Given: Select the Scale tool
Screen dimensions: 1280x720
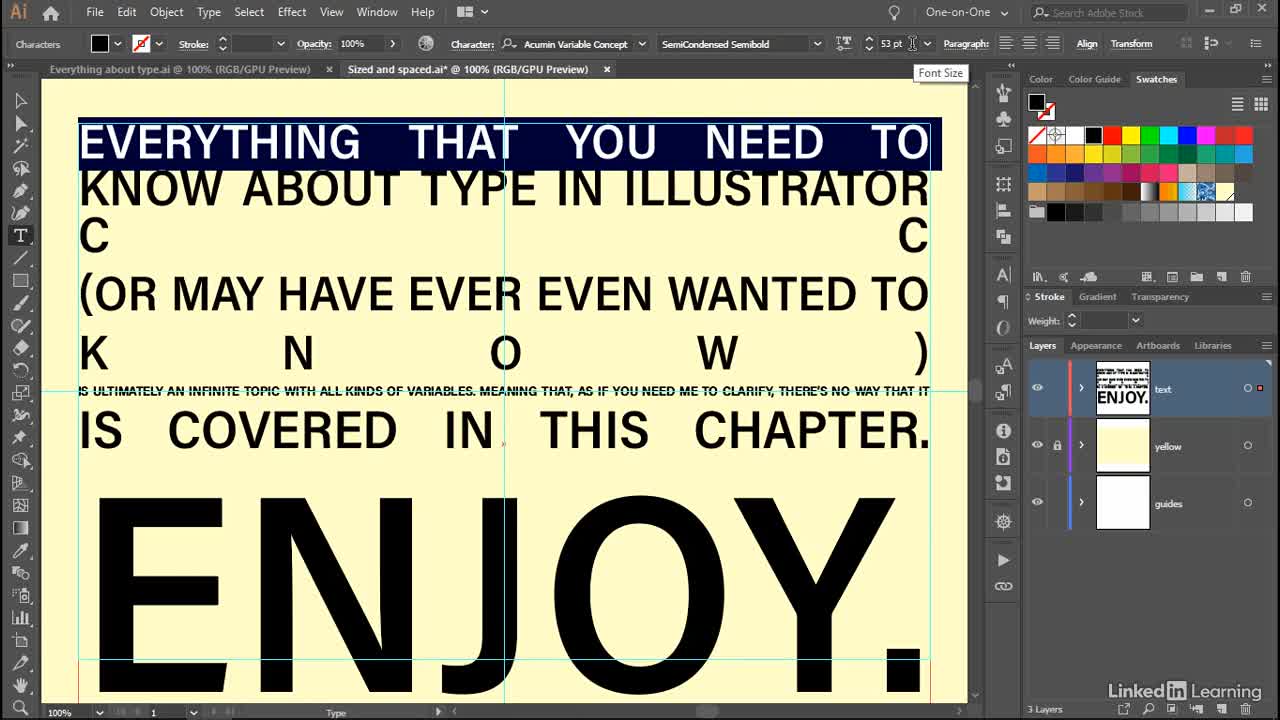Looking at the screenshot, I should coord(20,393).
